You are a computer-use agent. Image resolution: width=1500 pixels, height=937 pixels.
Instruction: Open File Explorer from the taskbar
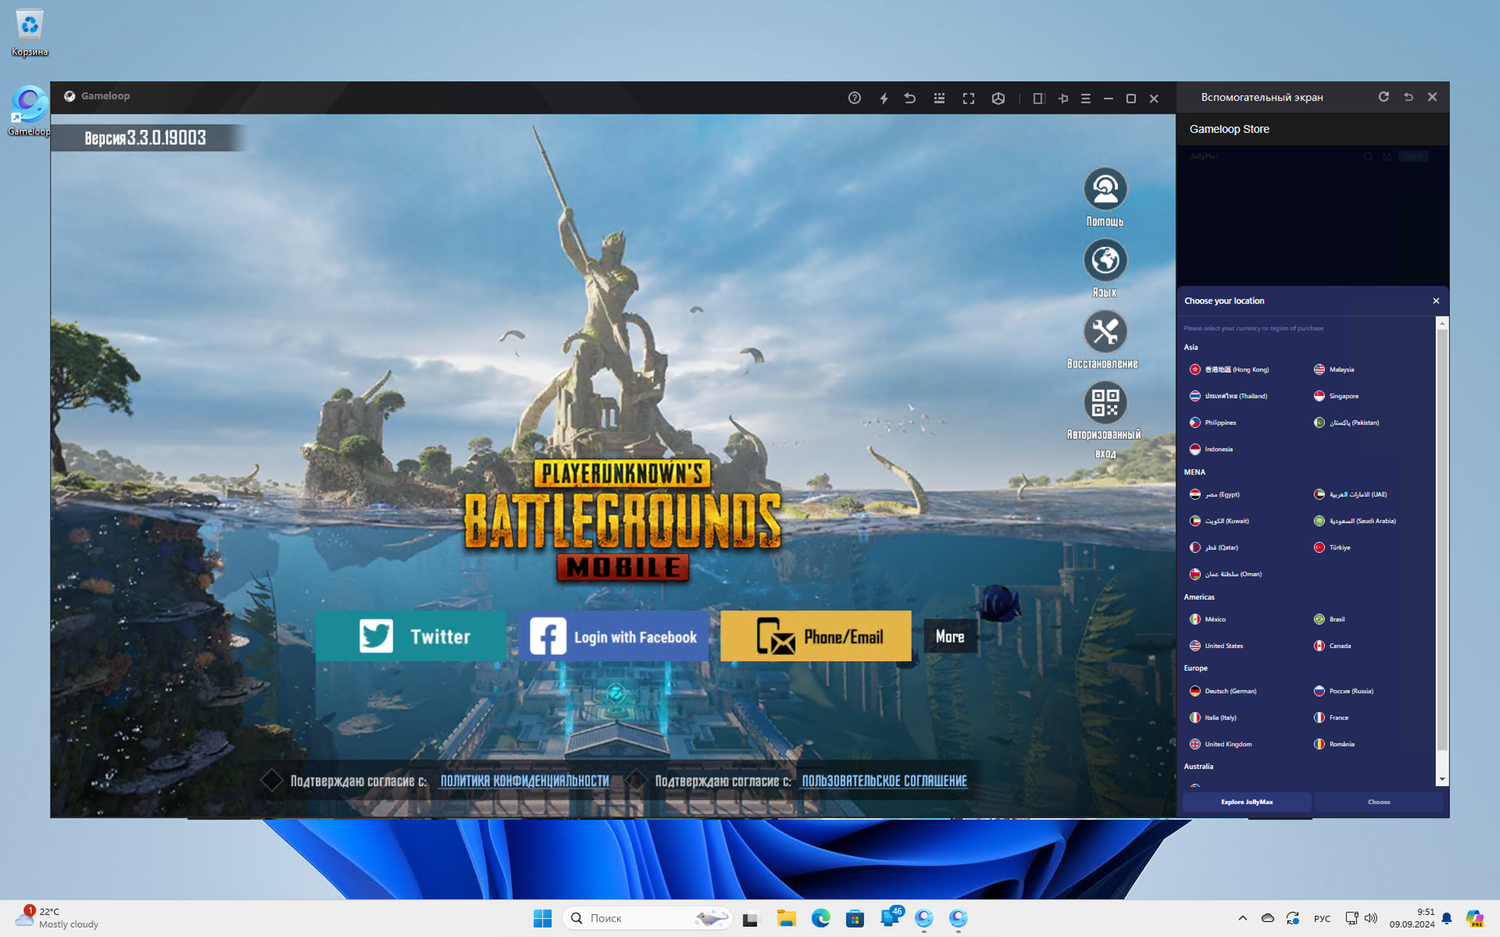786,918
